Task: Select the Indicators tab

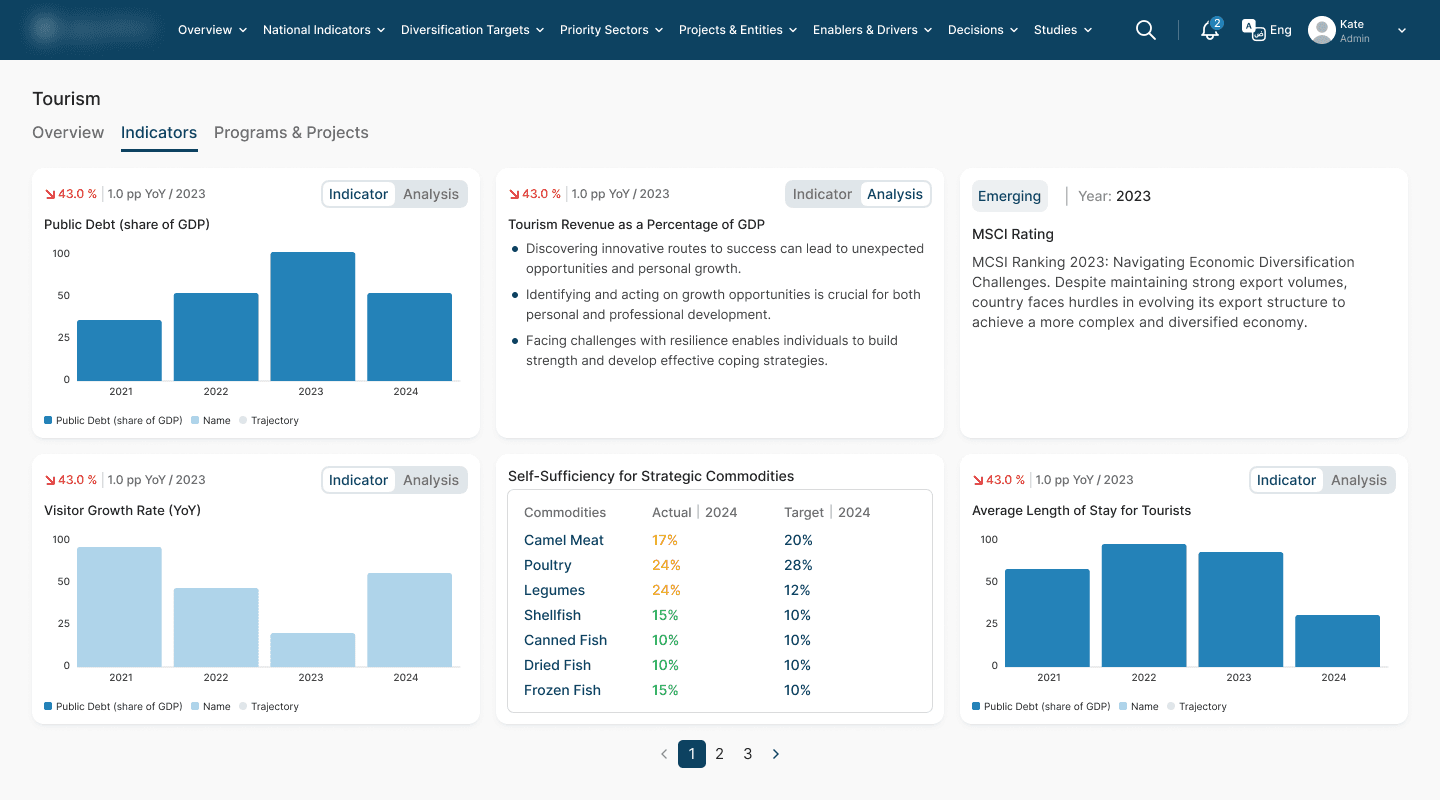Action: pyautogui.click(x=159, y=133)
